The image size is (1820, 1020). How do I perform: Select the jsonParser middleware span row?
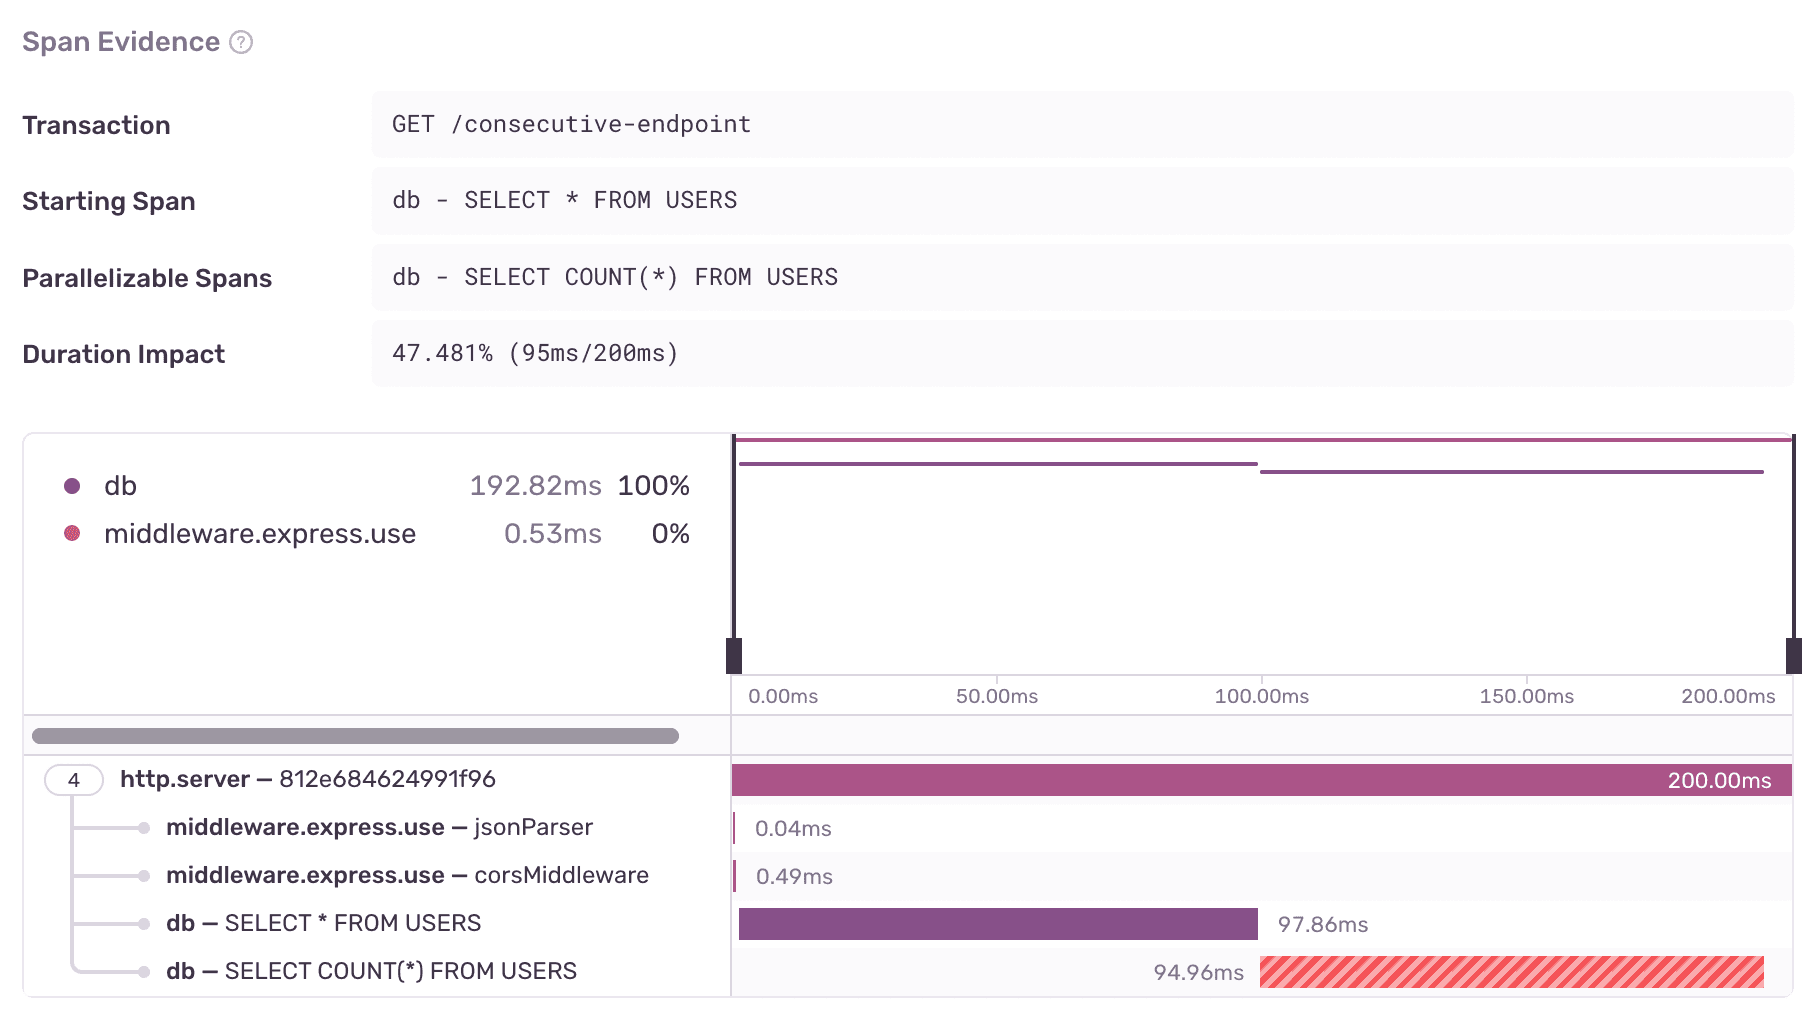[x=379, y=828]
